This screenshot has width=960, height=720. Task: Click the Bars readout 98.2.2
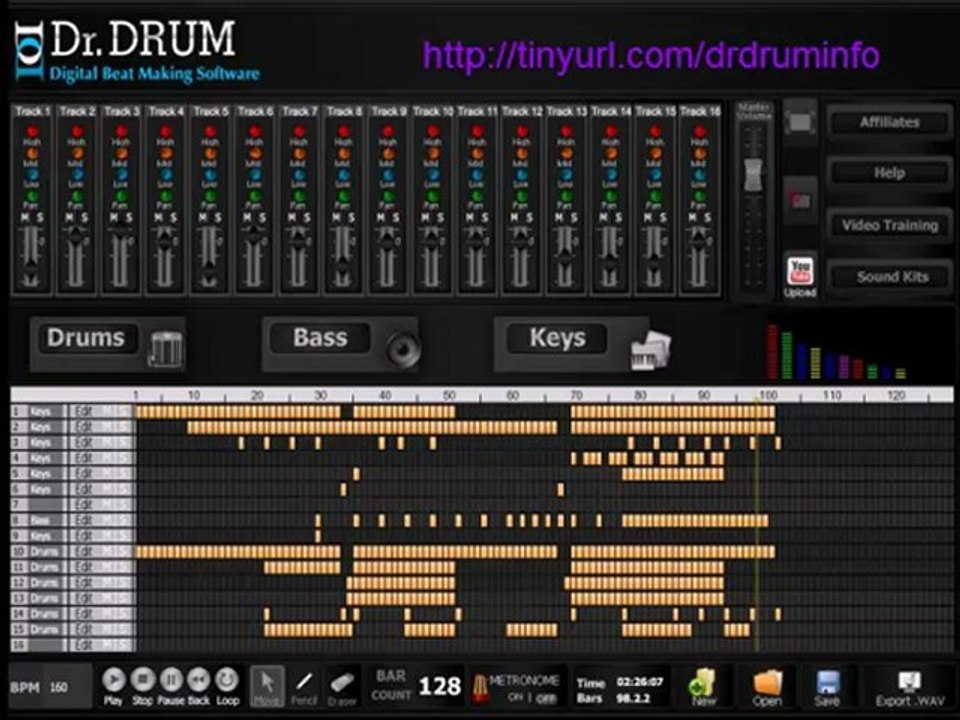tap(632, 698)
